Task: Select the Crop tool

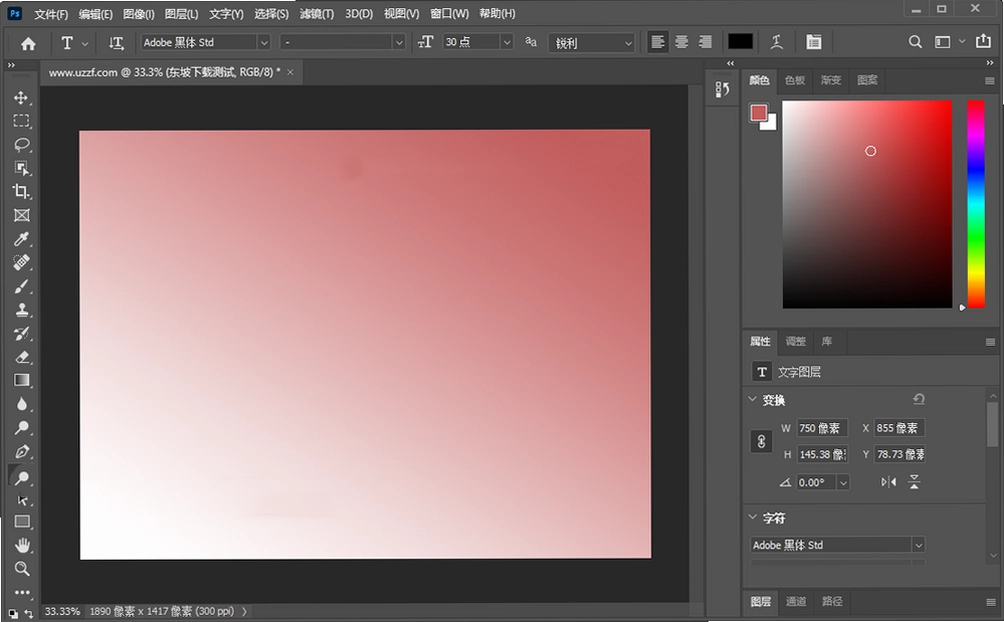Action: (21, 192)
